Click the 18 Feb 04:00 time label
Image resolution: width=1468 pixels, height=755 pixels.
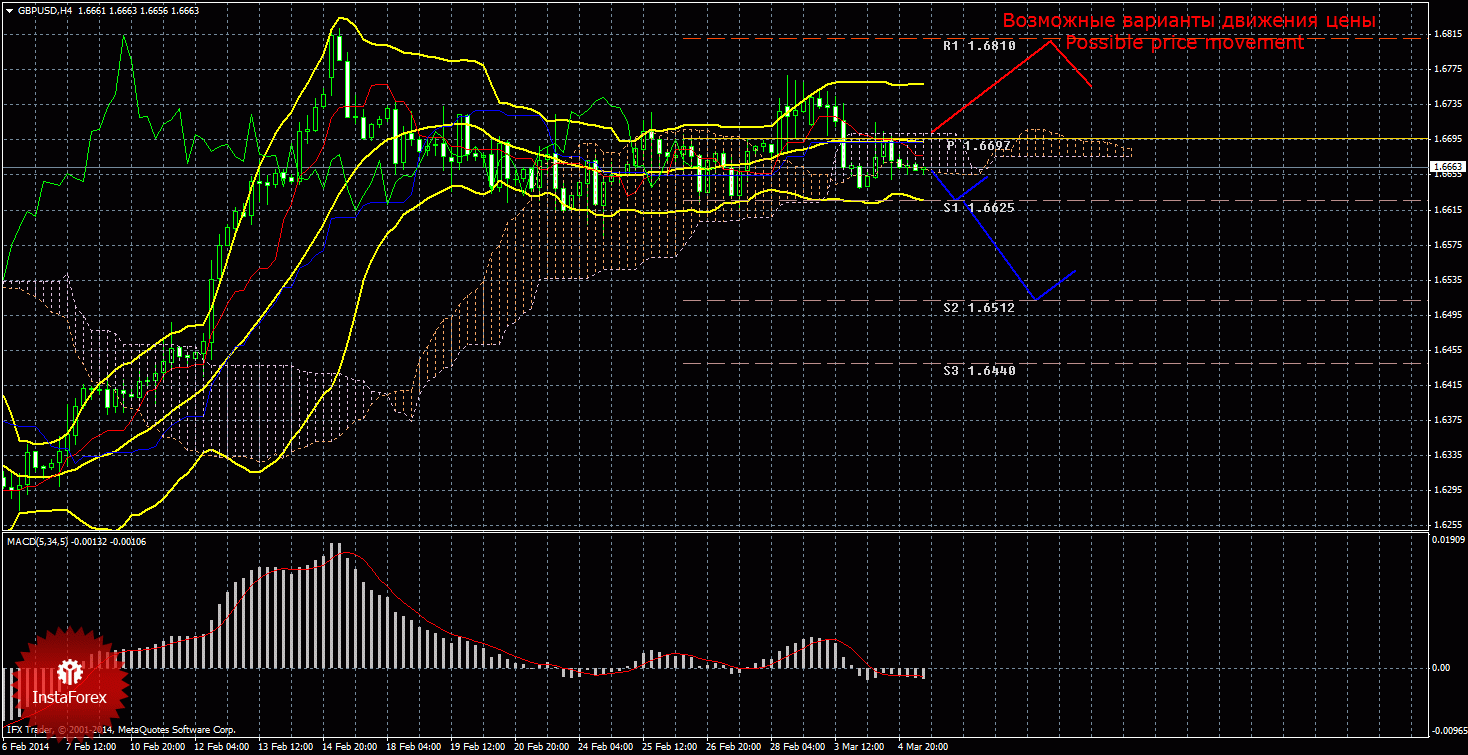[413, 746]
